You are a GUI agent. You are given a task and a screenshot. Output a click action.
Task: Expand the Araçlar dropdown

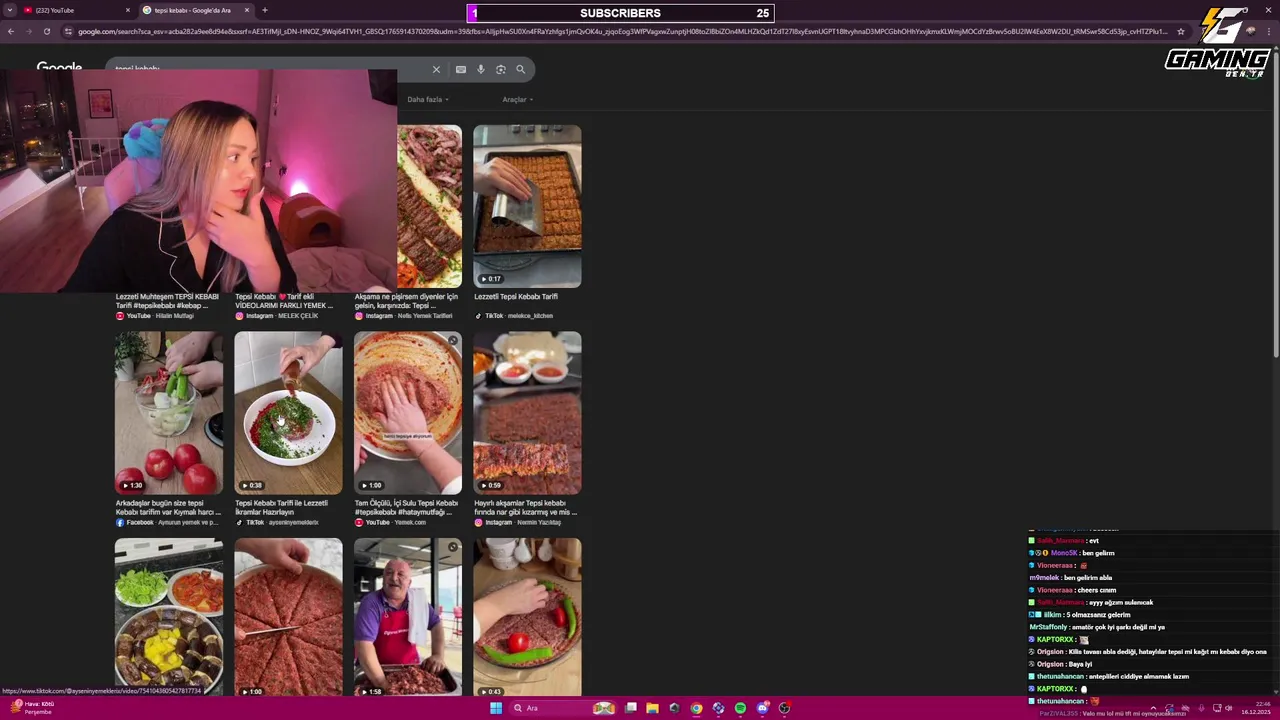tap(517, 99)
